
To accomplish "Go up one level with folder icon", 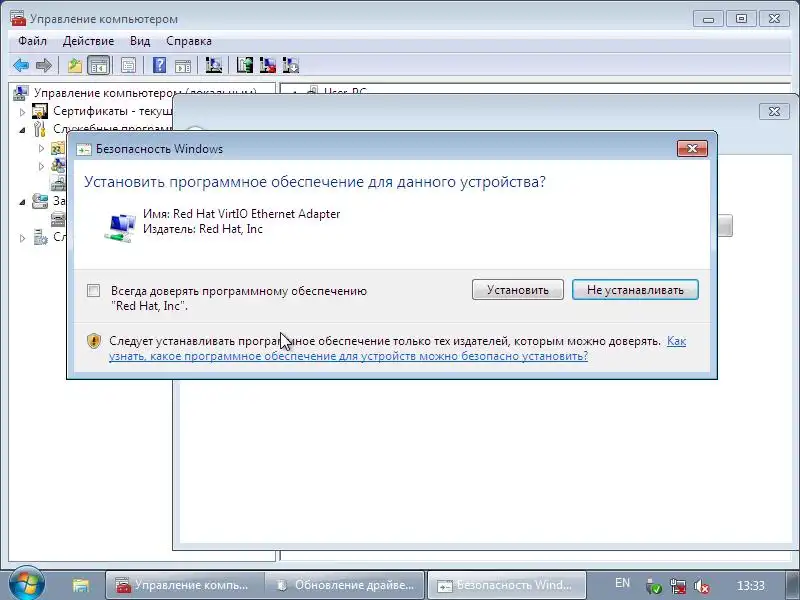I will pos(75,65).
